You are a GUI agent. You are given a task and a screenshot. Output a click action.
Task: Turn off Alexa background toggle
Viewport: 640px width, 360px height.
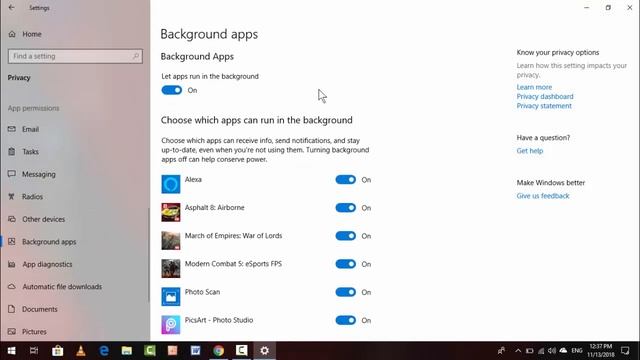click(346, 180)
